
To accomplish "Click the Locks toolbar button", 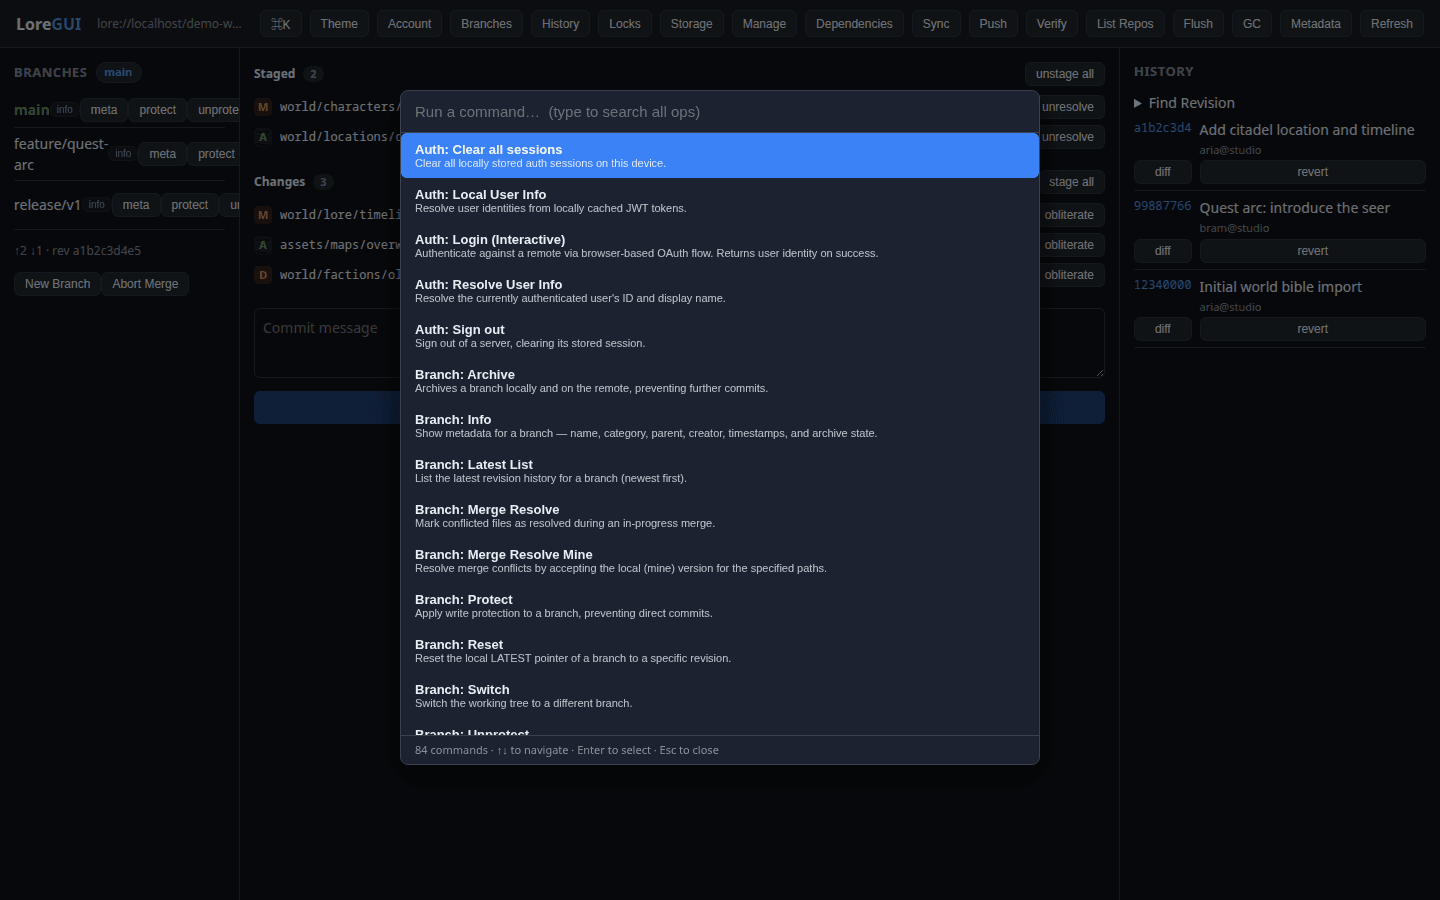I will click(625, 24).
